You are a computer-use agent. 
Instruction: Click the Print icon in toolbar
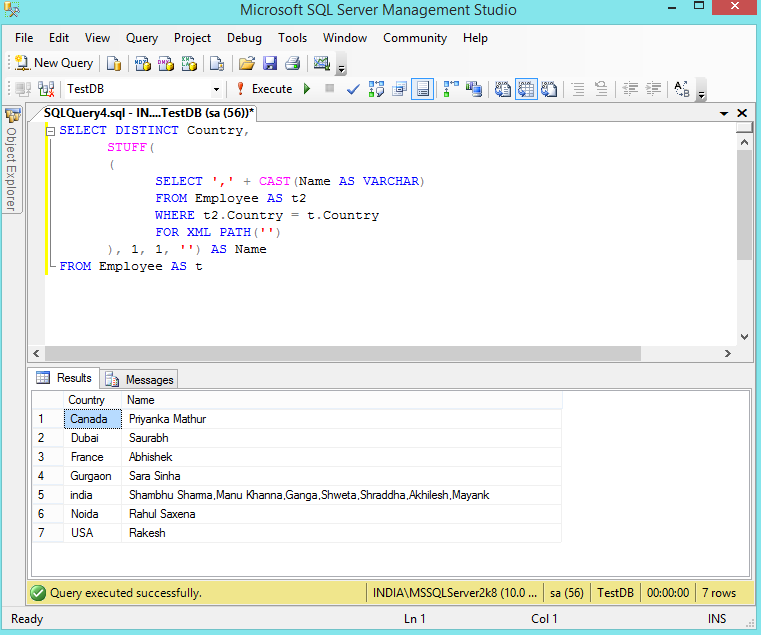tap(292, 63)
